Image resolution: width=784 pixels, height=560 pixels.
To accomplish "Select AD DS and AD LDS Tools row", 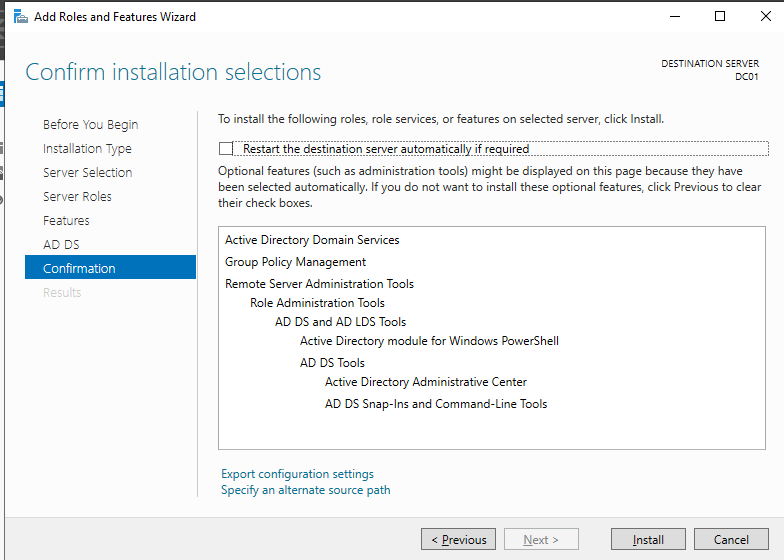I will (340, 322).
